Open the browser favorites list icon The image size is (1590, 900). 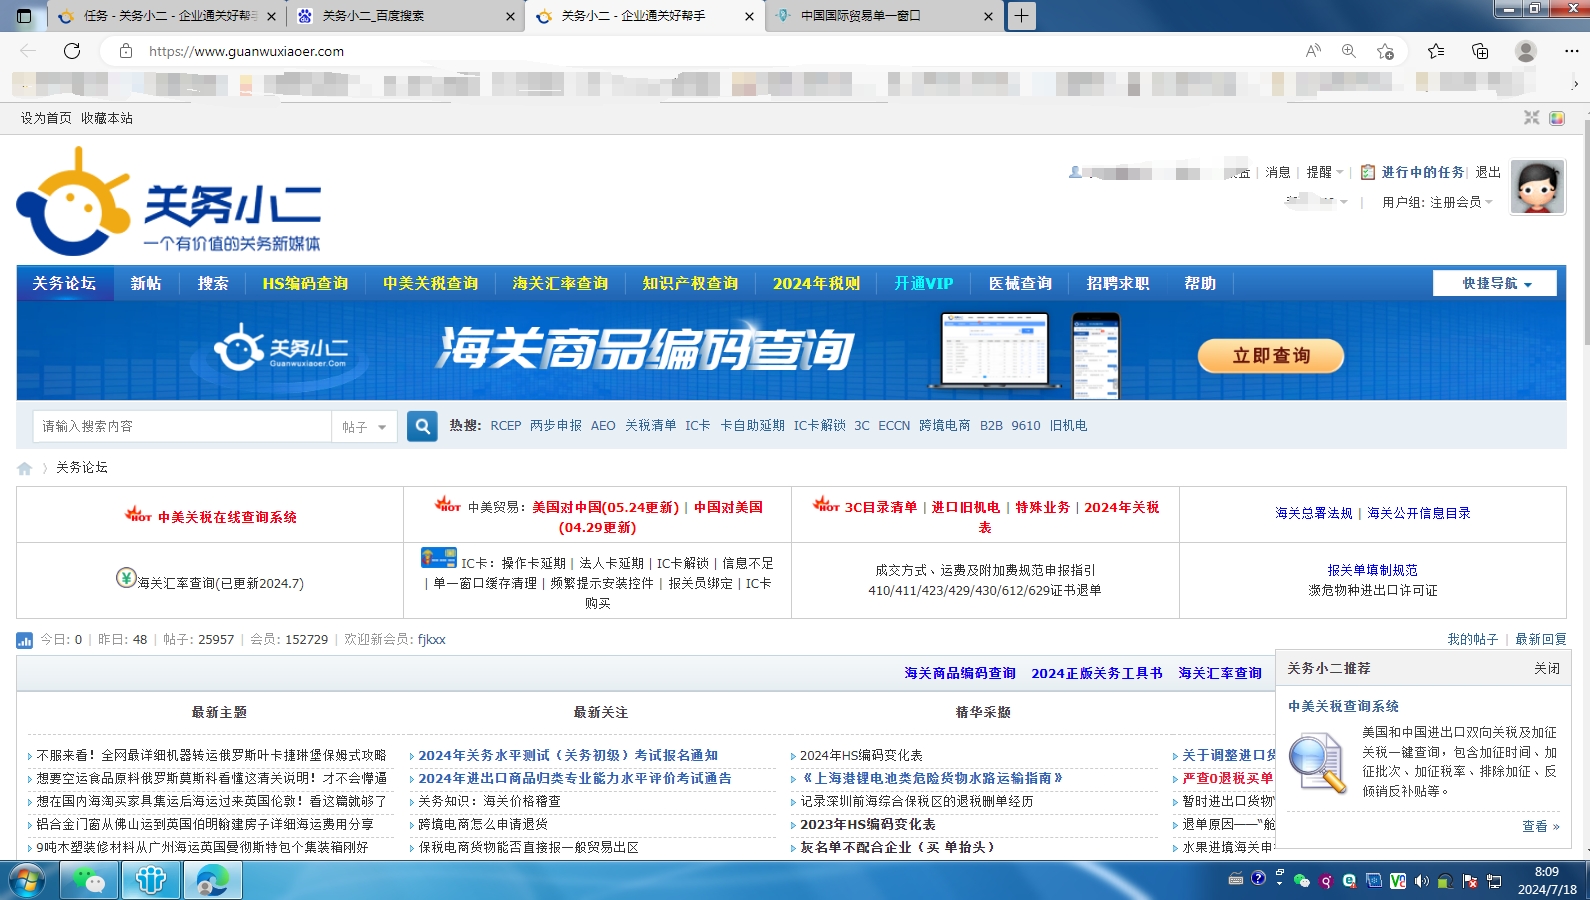[1436, 51]
